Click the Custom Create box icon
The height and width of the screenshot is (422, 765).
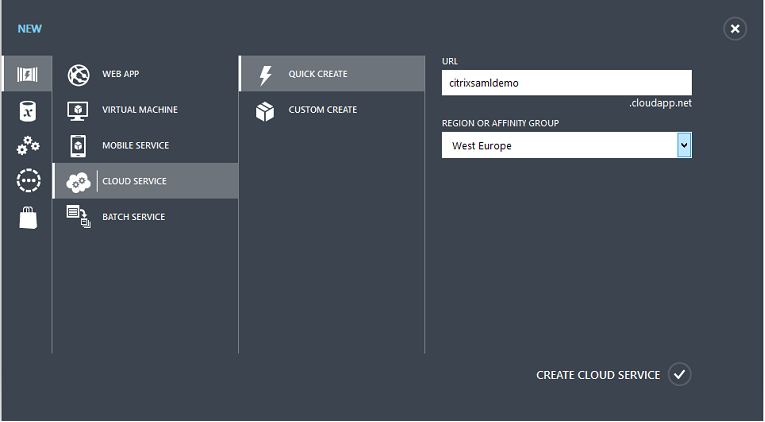265,111
